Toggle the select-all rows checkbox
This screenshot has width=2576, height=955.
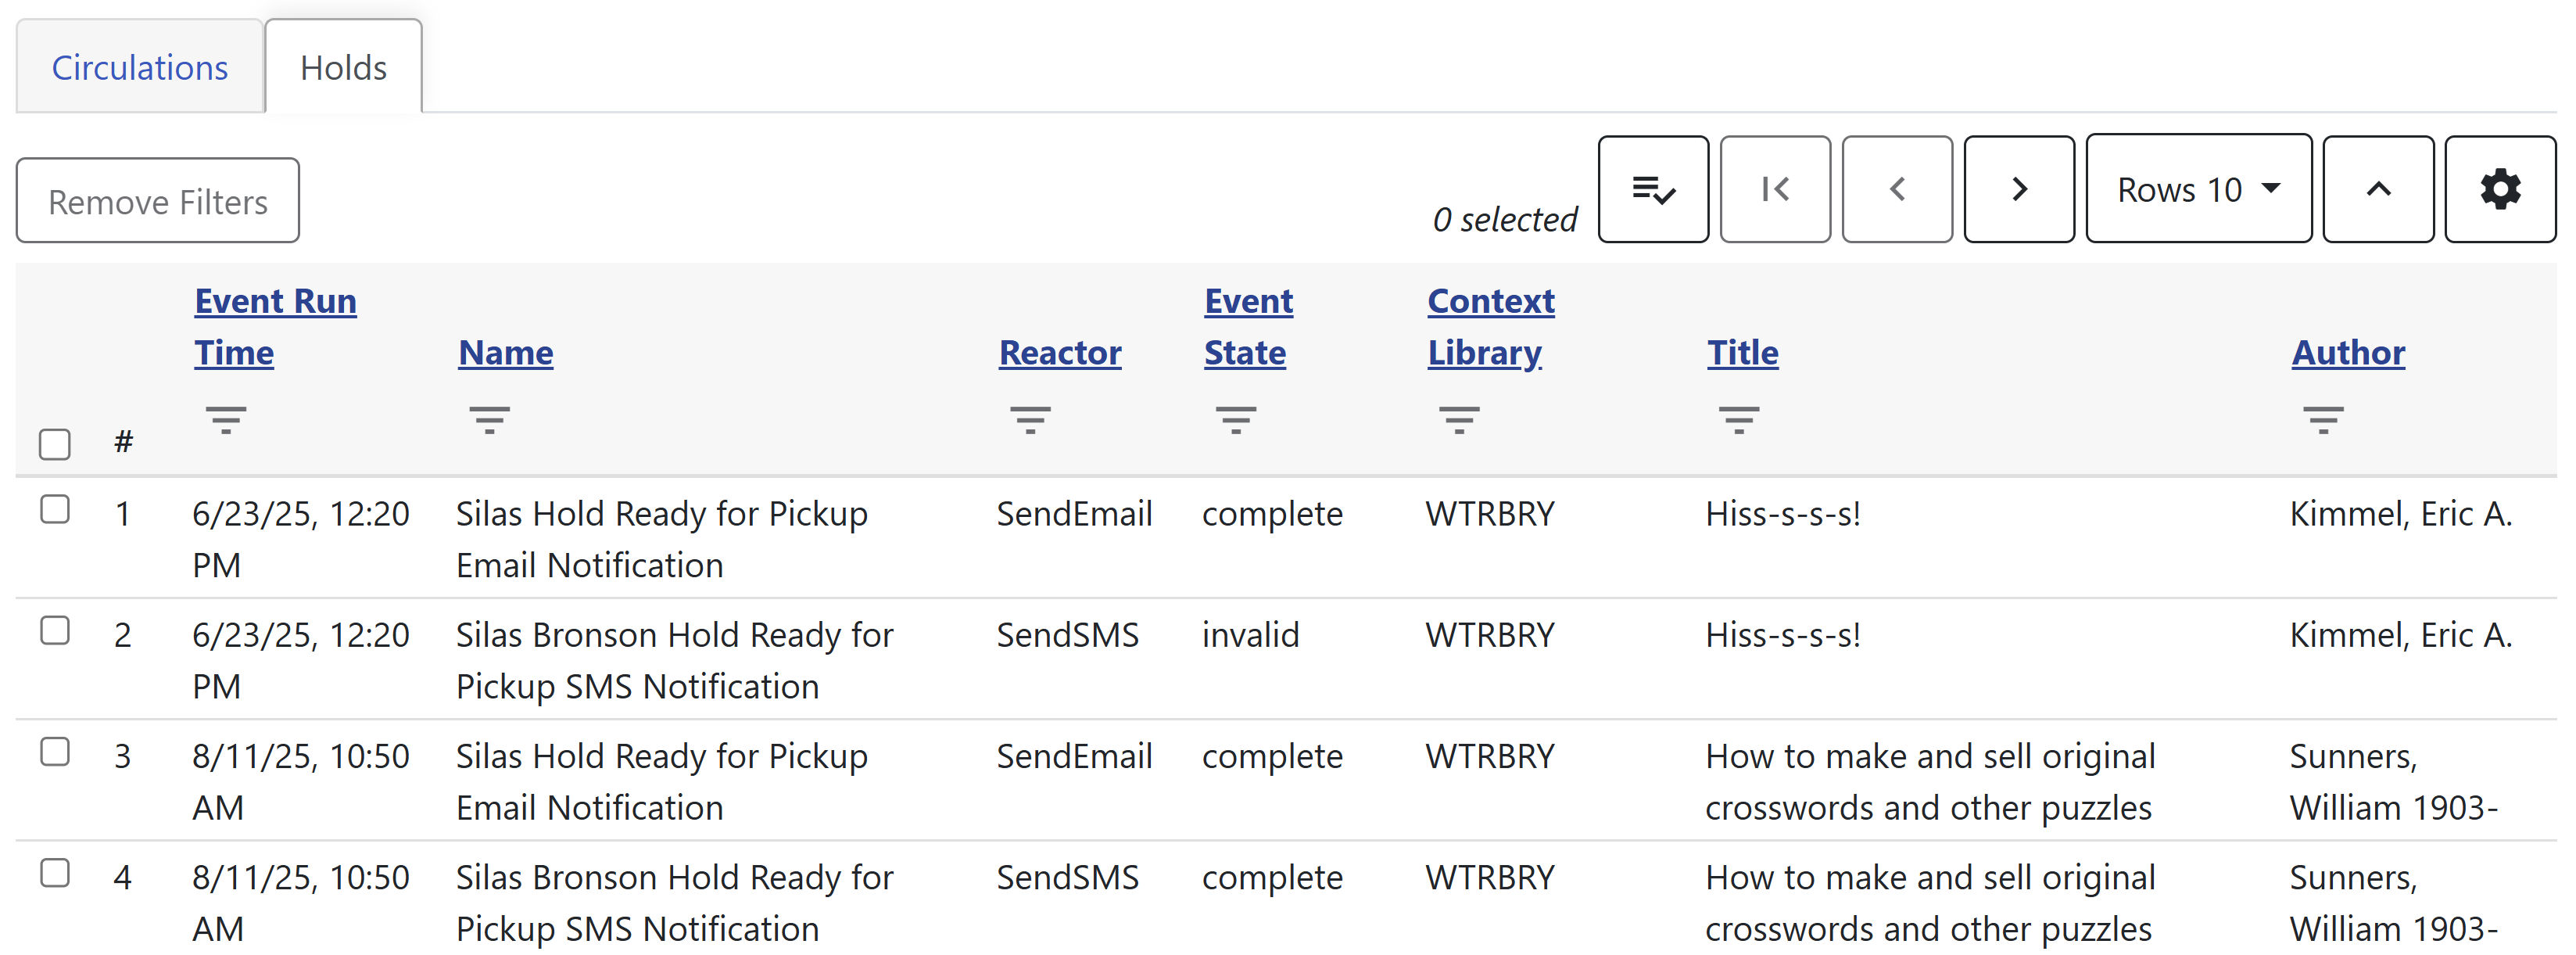pos(55,443)
